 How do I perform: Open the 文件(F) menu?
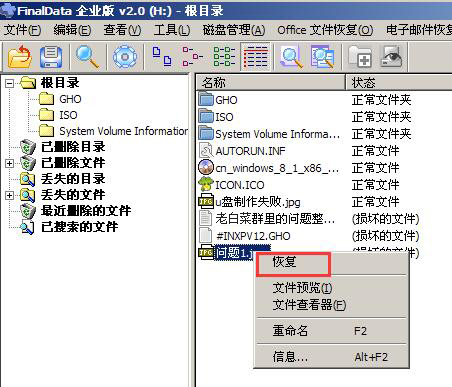click(22, 30)
